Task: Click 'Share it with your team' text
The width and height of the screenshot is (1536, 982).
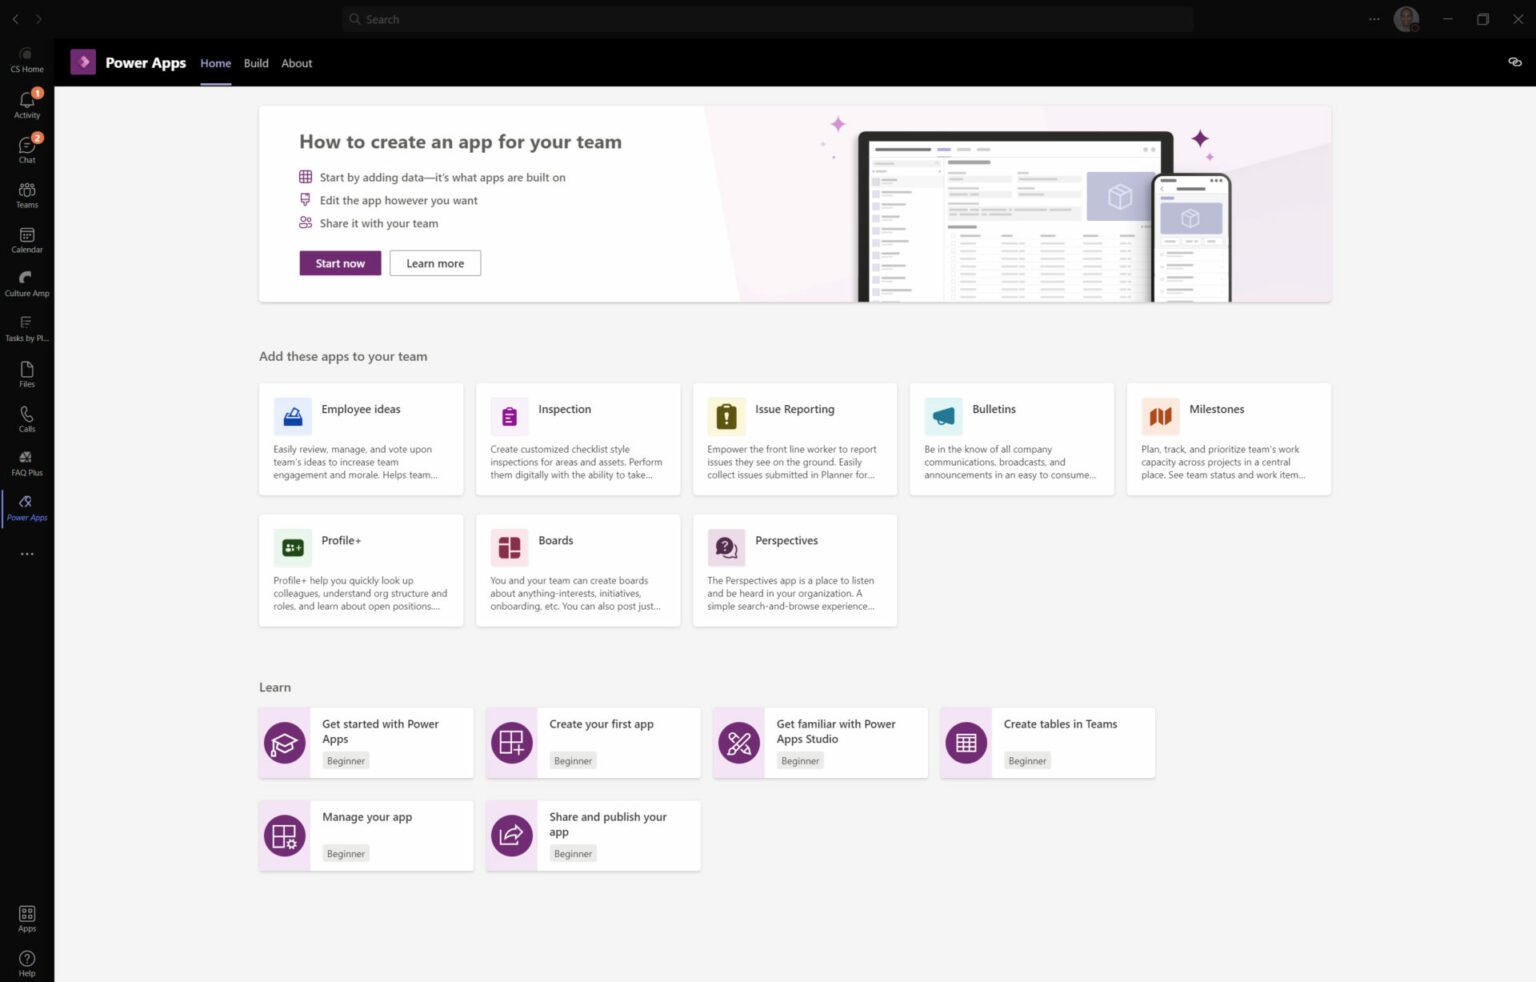Action: [379, 223]
